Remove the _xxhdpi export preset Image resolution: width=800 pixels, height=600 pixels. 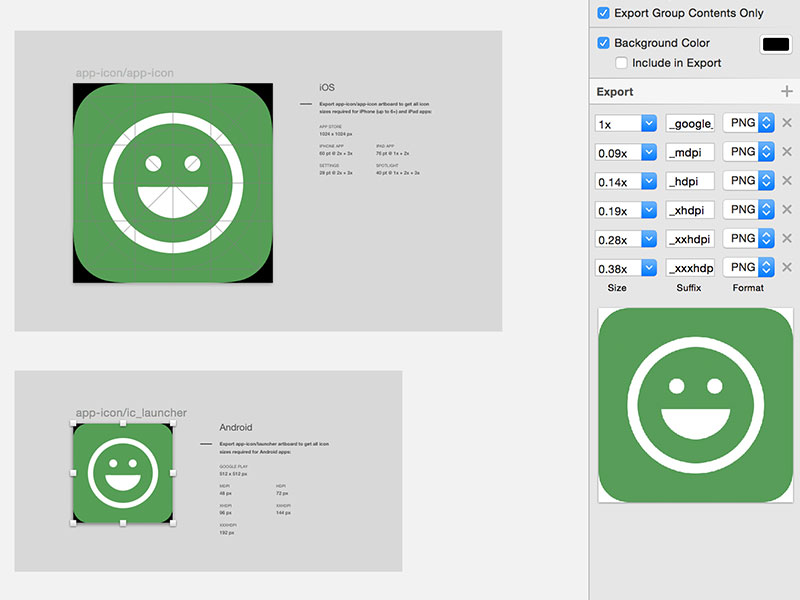tap(788, 238)
